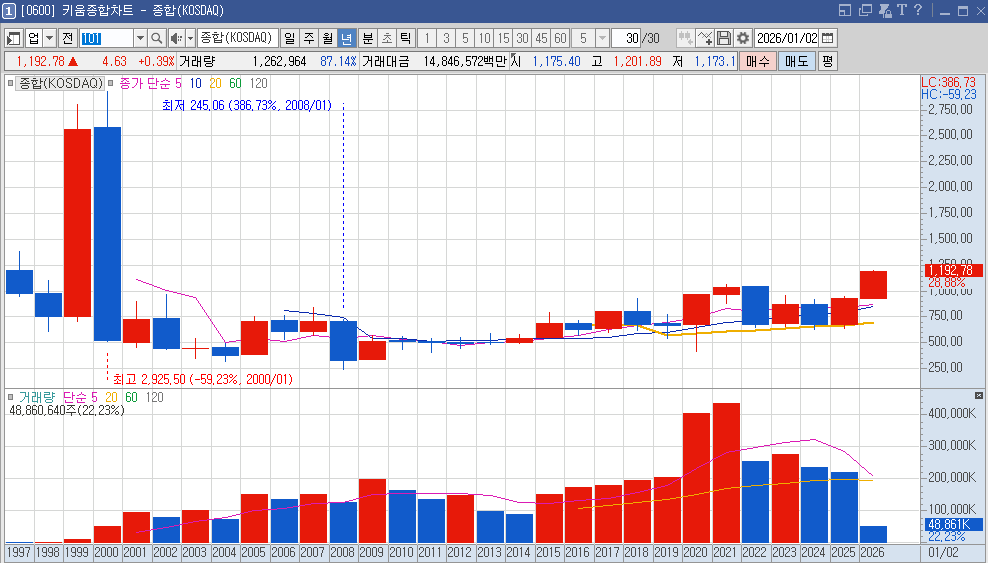
Task: Click the speaker sound icon
Action: (x=176, y=38)
